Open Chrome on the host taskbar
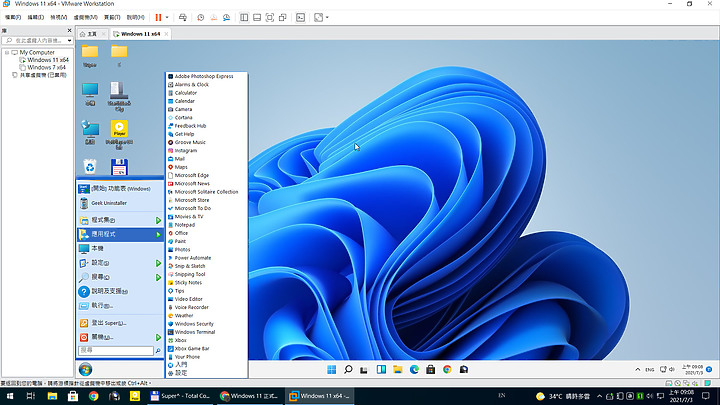Screen dimensions: 720x405 (94, 396)
